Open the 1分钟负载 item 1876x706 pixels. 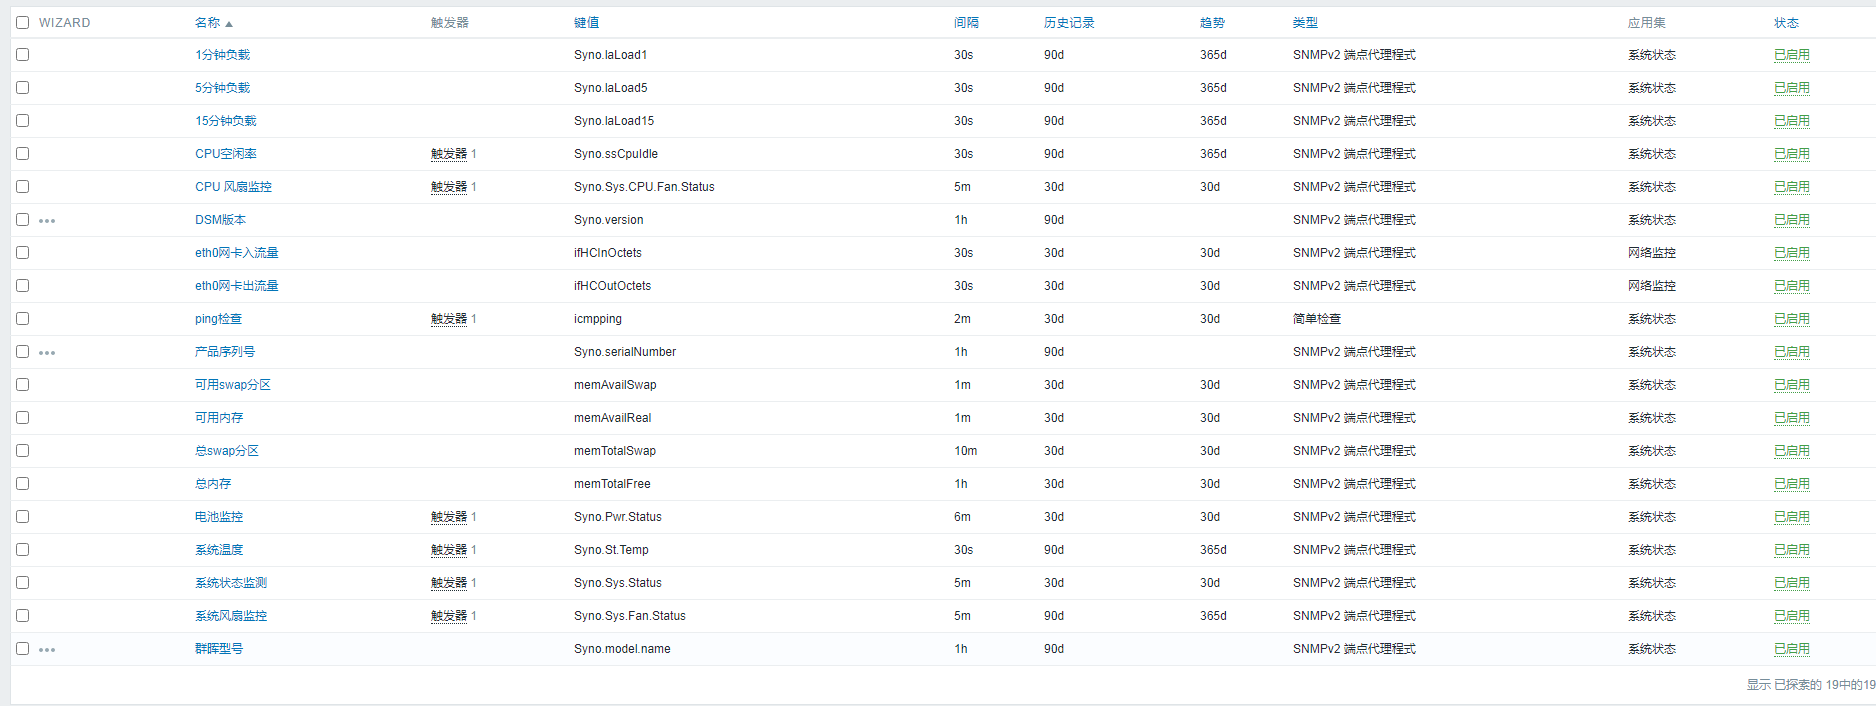click(222, 55)
